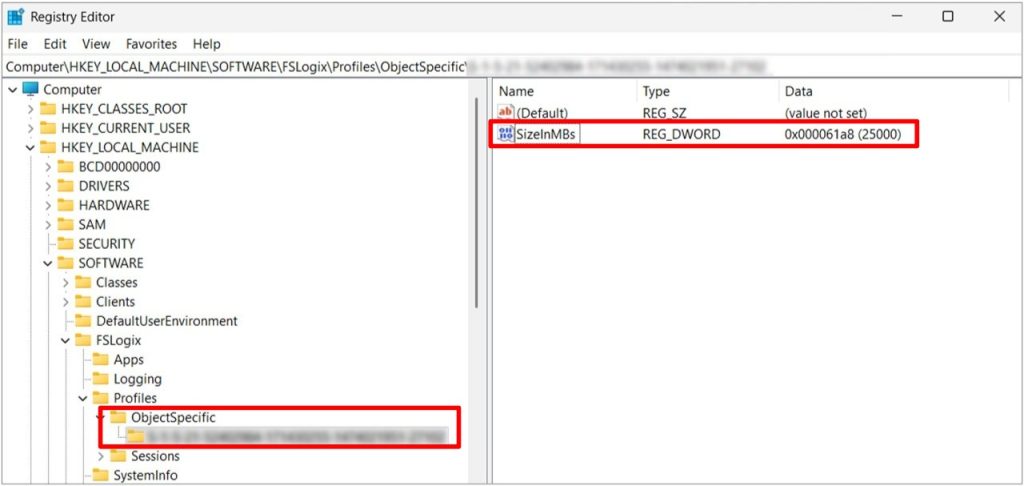Image resolution: width=1024 pixels, height=486 pixels.
Task: Click the Registry Editor title bar icon
Action: pyautogui.click(x=16, y=16)
